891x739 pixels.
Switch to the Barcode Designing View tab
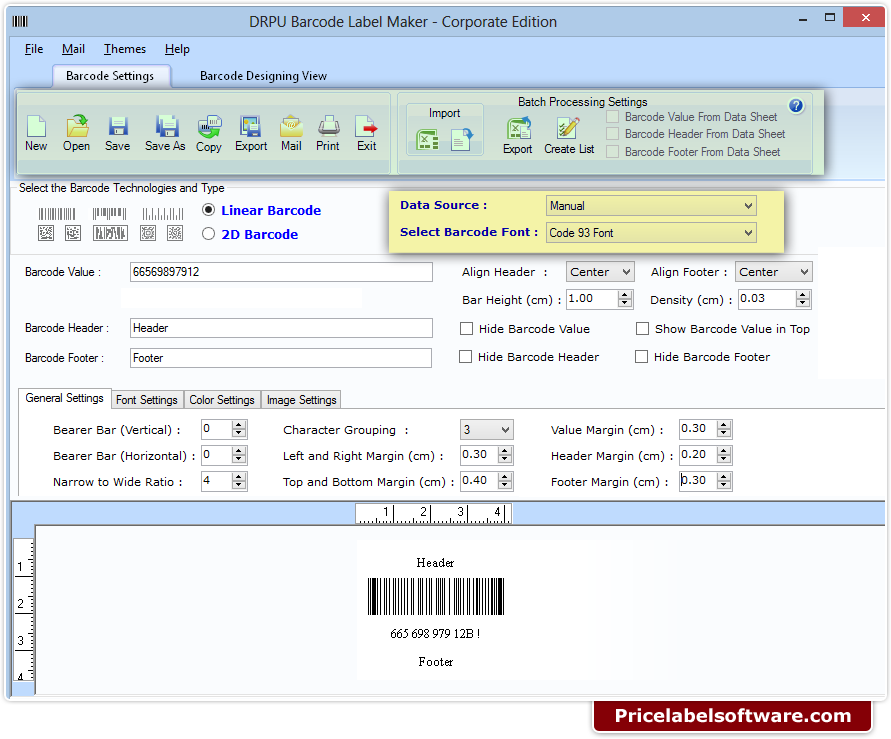263,75
